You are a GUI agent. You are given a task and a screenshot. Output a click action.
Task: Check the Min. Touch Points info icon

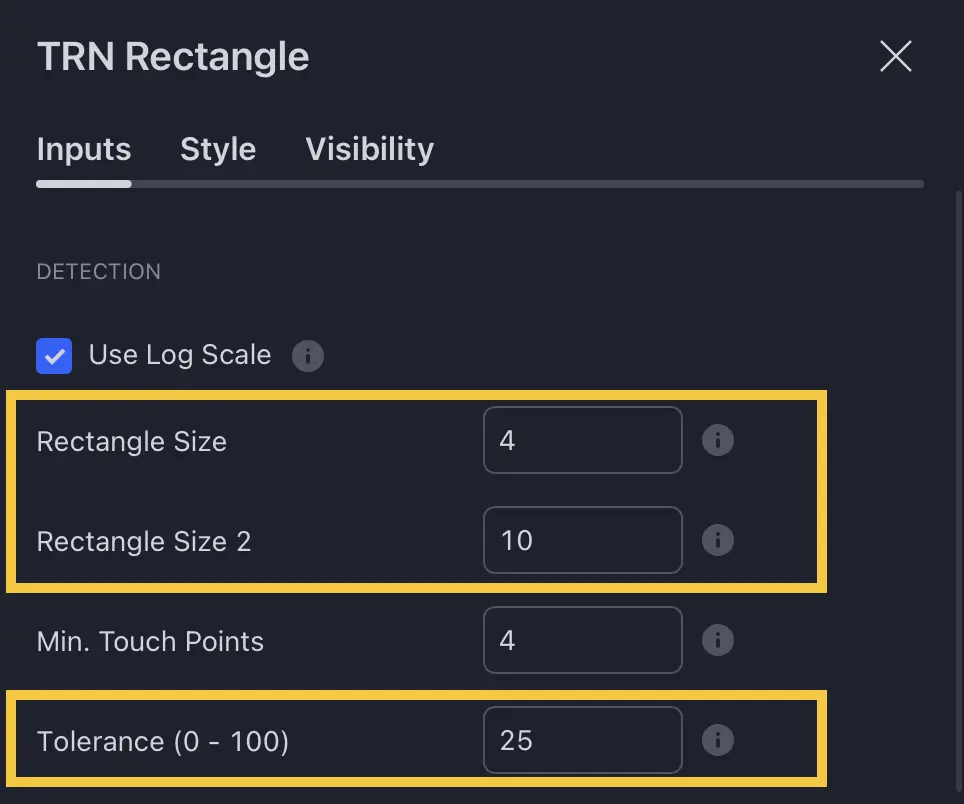pyautogui.click(x=718, y=640)
